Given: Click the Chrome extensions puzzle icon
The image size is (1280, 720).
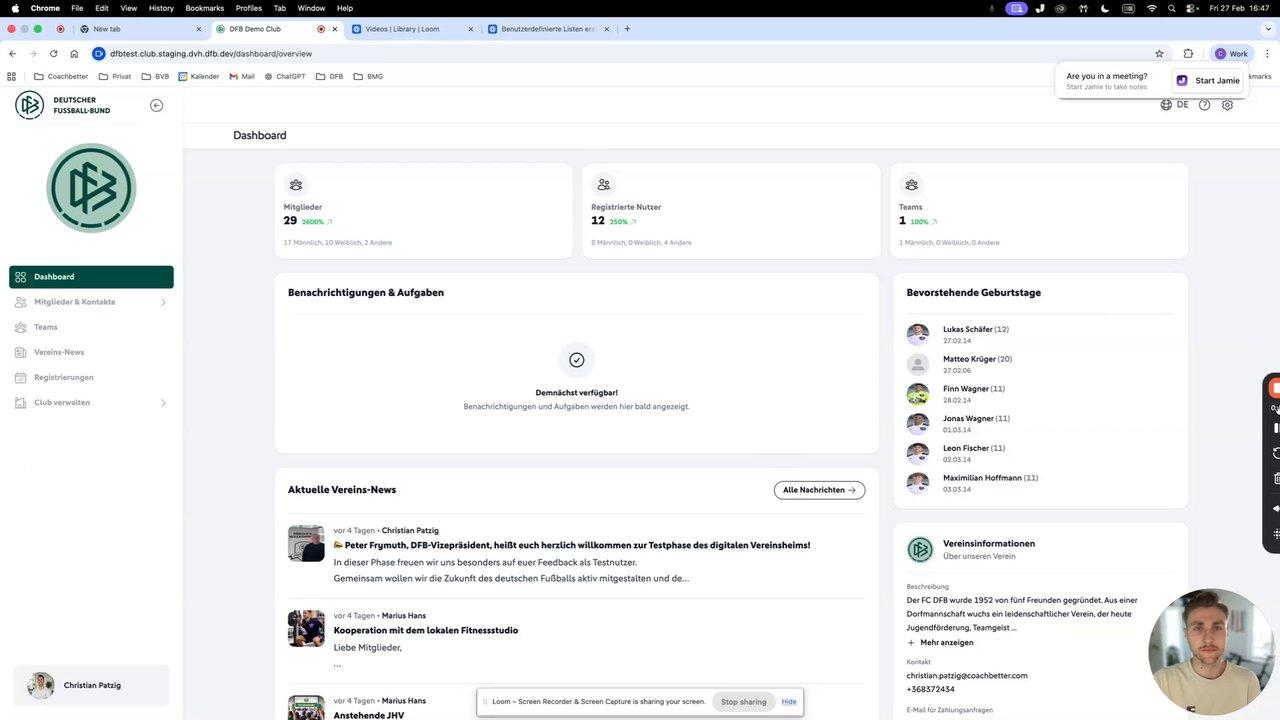Looking at the screenshot, I should coord(1188,54).
